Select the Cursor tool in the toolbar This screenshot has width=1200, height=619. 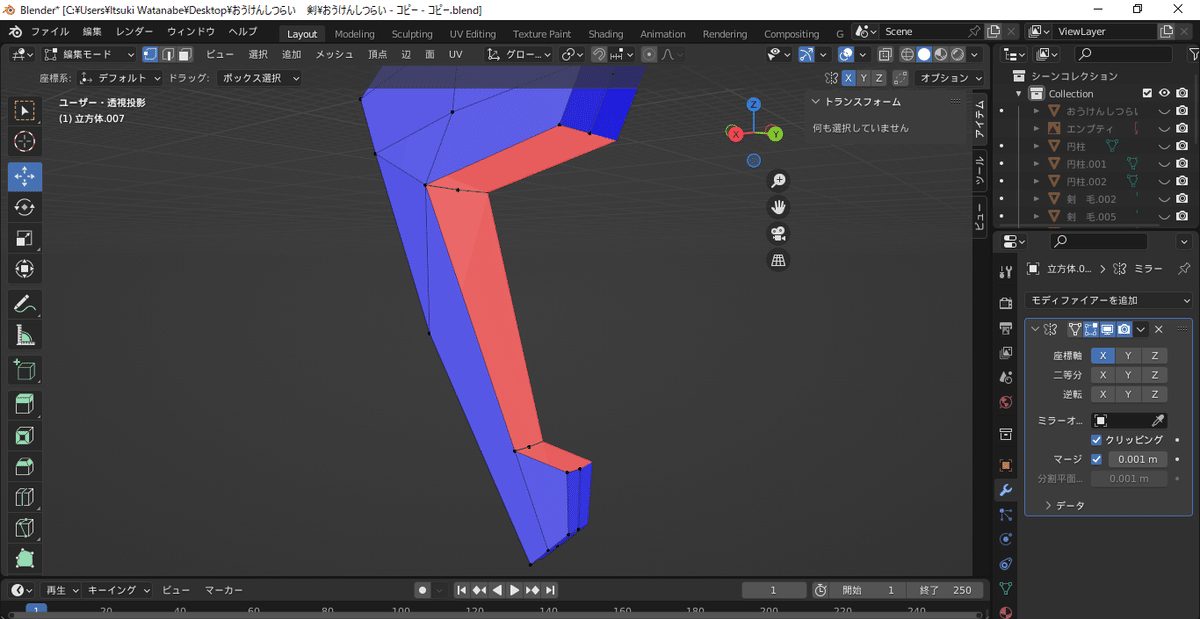(x=25, y=143)
